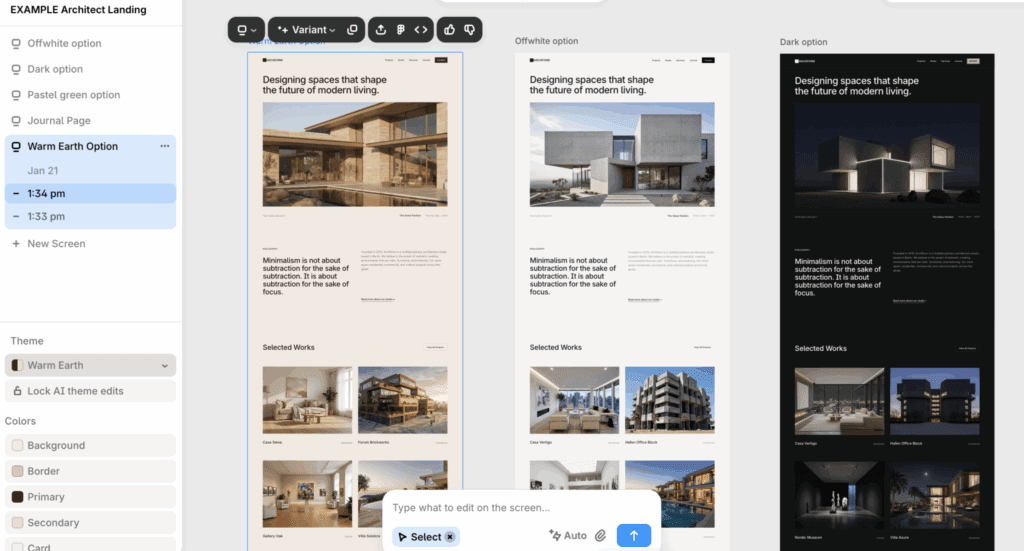The height and width of the screenshot is (551, 1024).
Task: Select the Pastel green option screen
Action: 73,95
